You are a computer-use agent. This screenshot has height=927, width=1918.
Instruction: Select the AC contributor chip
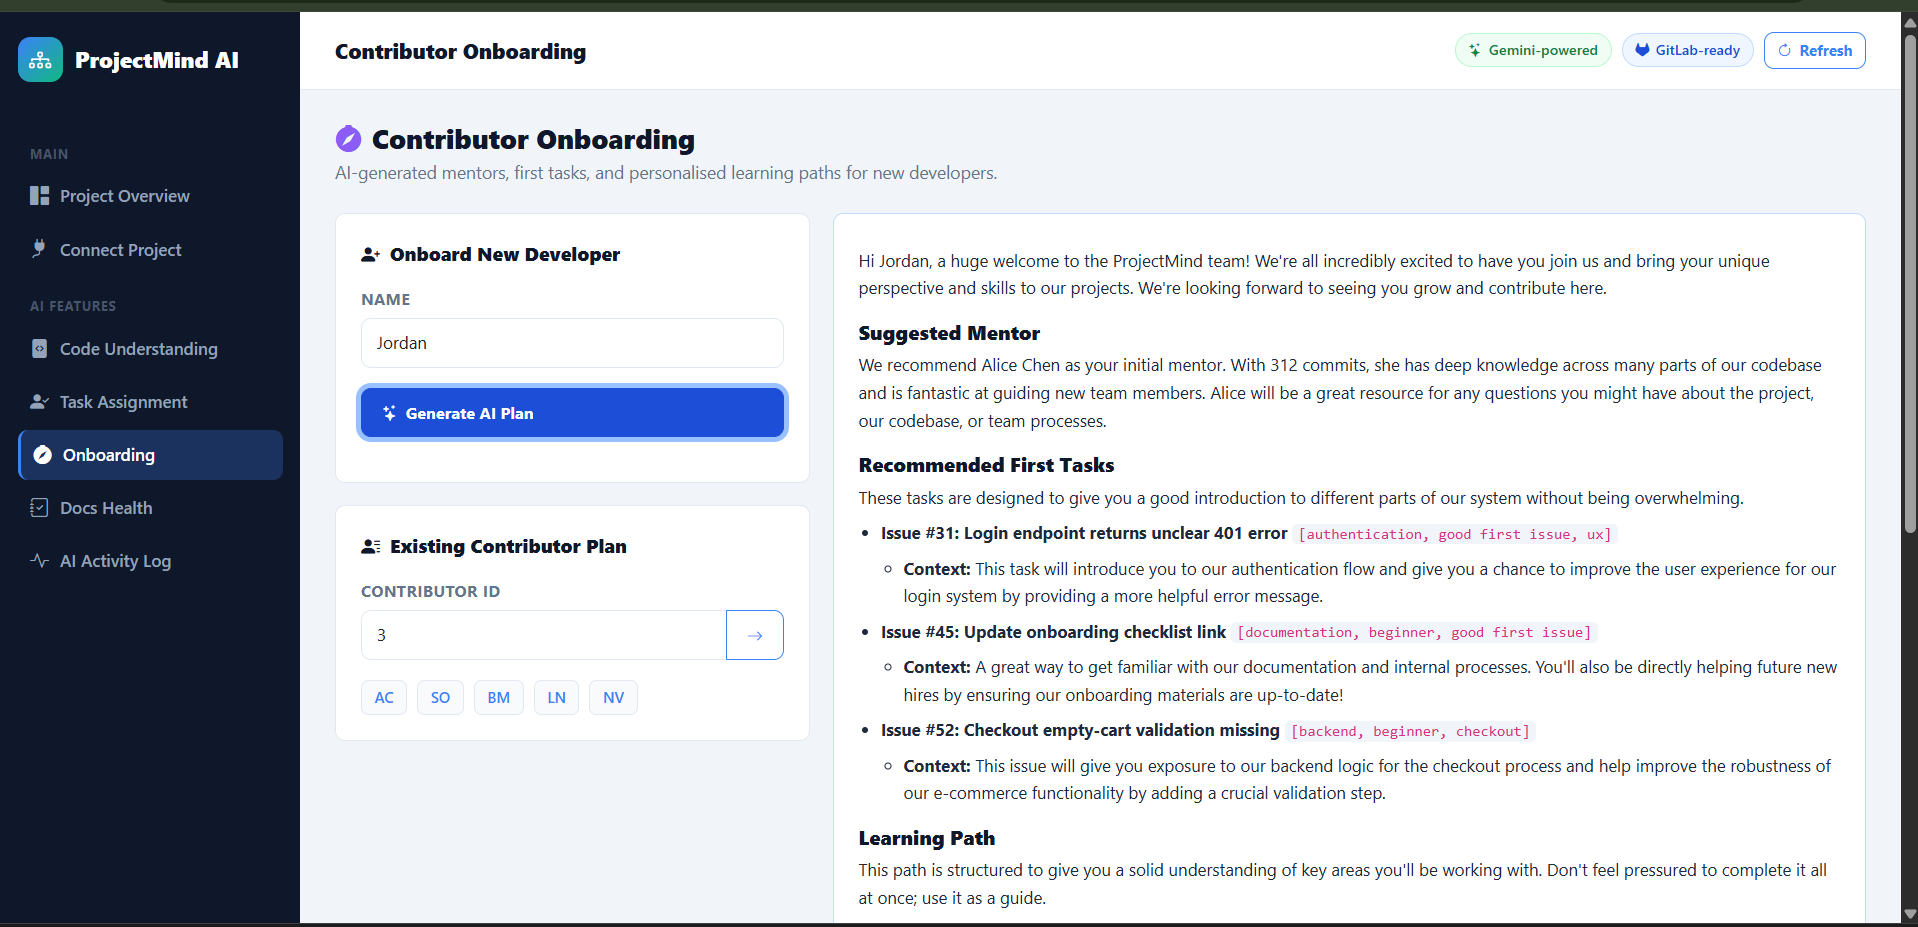coord(384,698)
